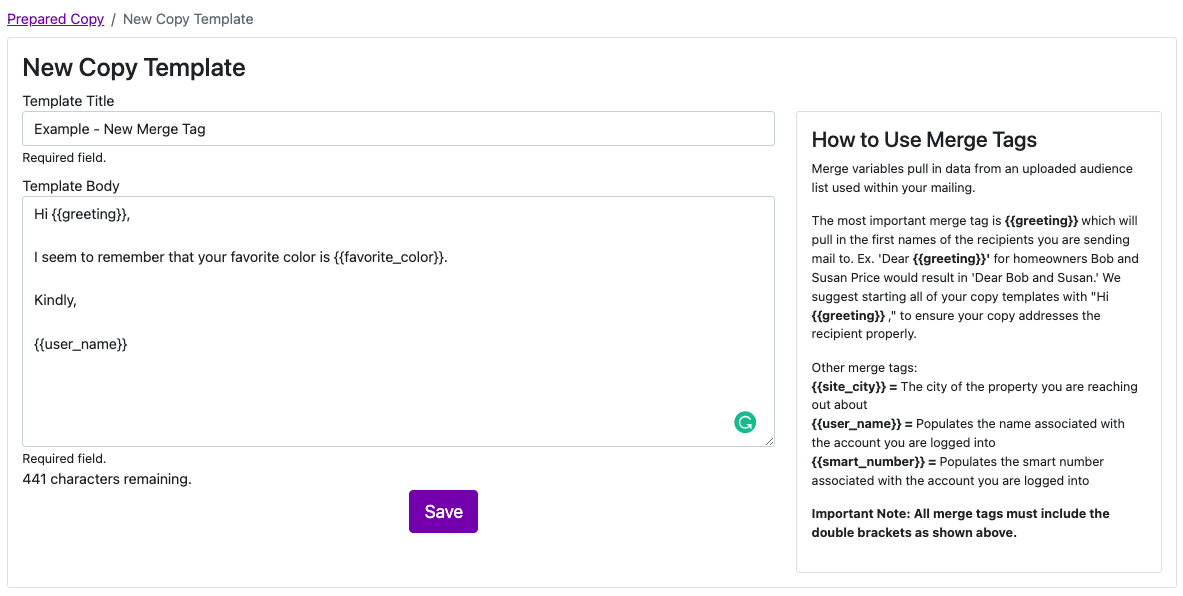Click the {{user_name}} line in Template Body
This screenshot has width=1183, height=596.
[81, 344]
